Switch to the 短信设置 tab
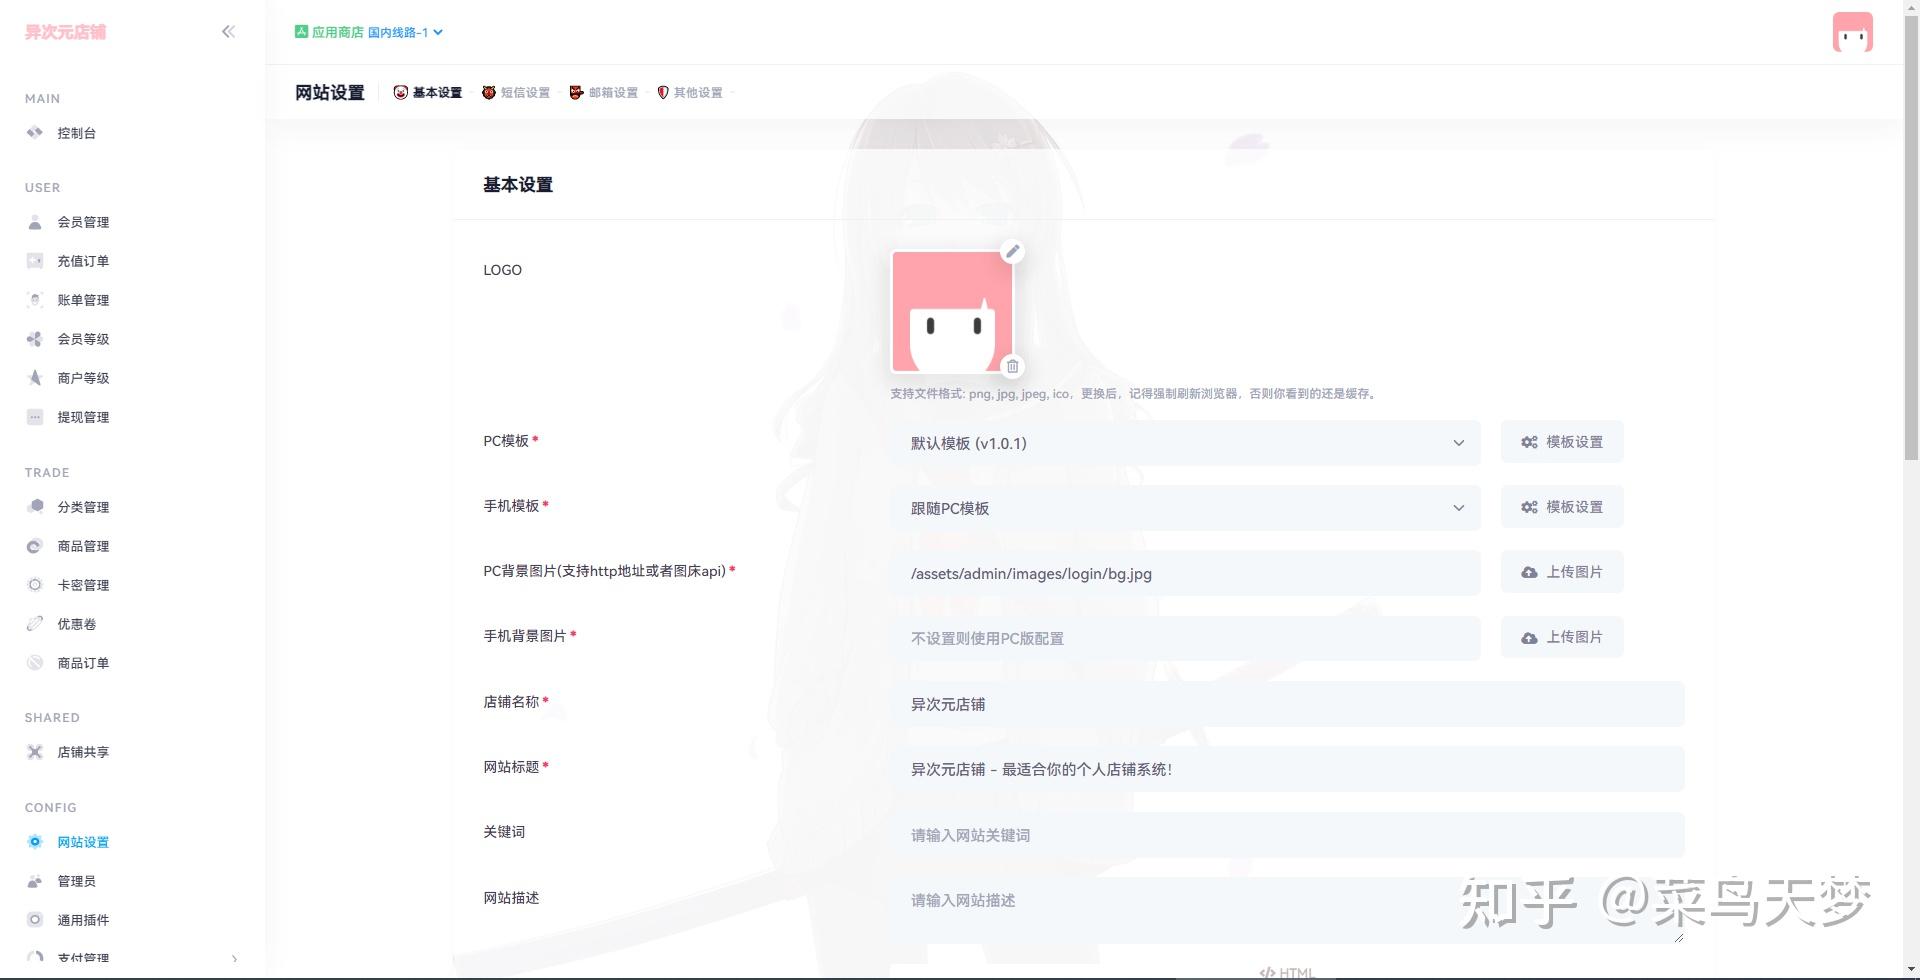1920x980 pixels. click(x=516, y=92)
